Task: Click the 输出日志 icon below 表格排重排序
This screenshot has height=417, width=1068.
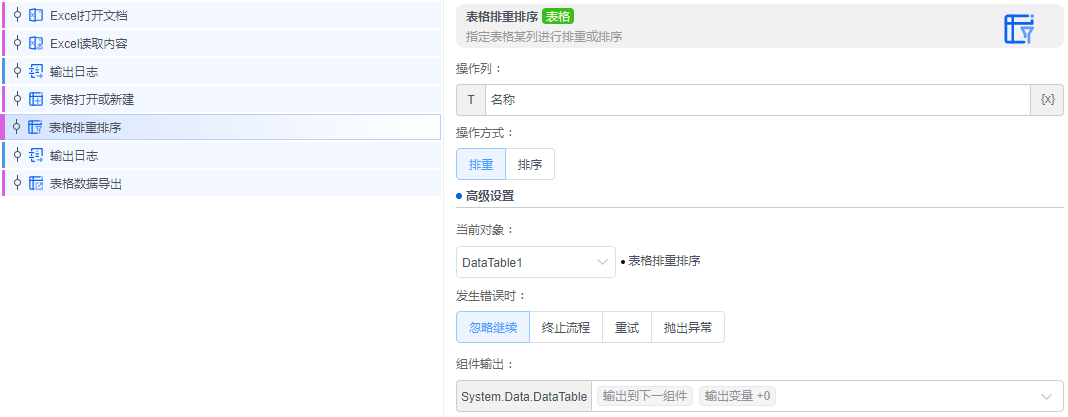Action: (x=36, y=155)
